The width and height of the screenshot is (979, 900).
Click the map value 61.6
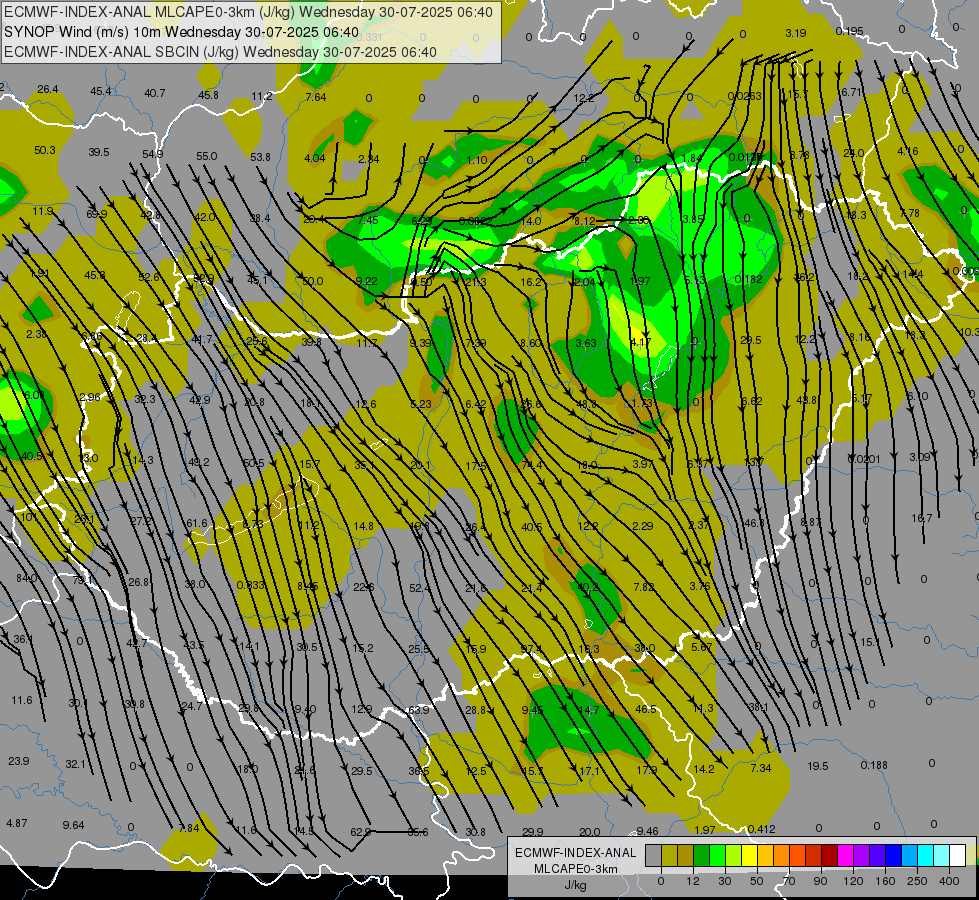click(197, 523)
